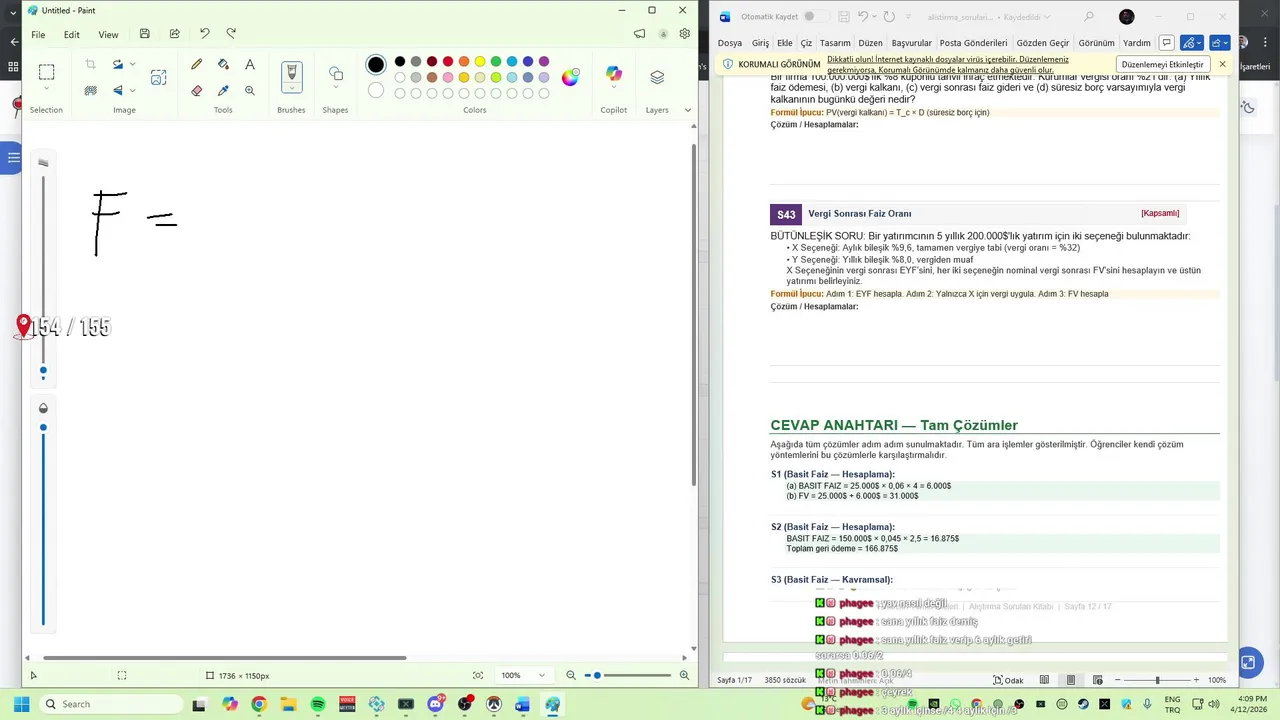Switch to the Tasarım tab in Word
Viewport: 1280px width, 720px height.
click(x=835, y=43)
